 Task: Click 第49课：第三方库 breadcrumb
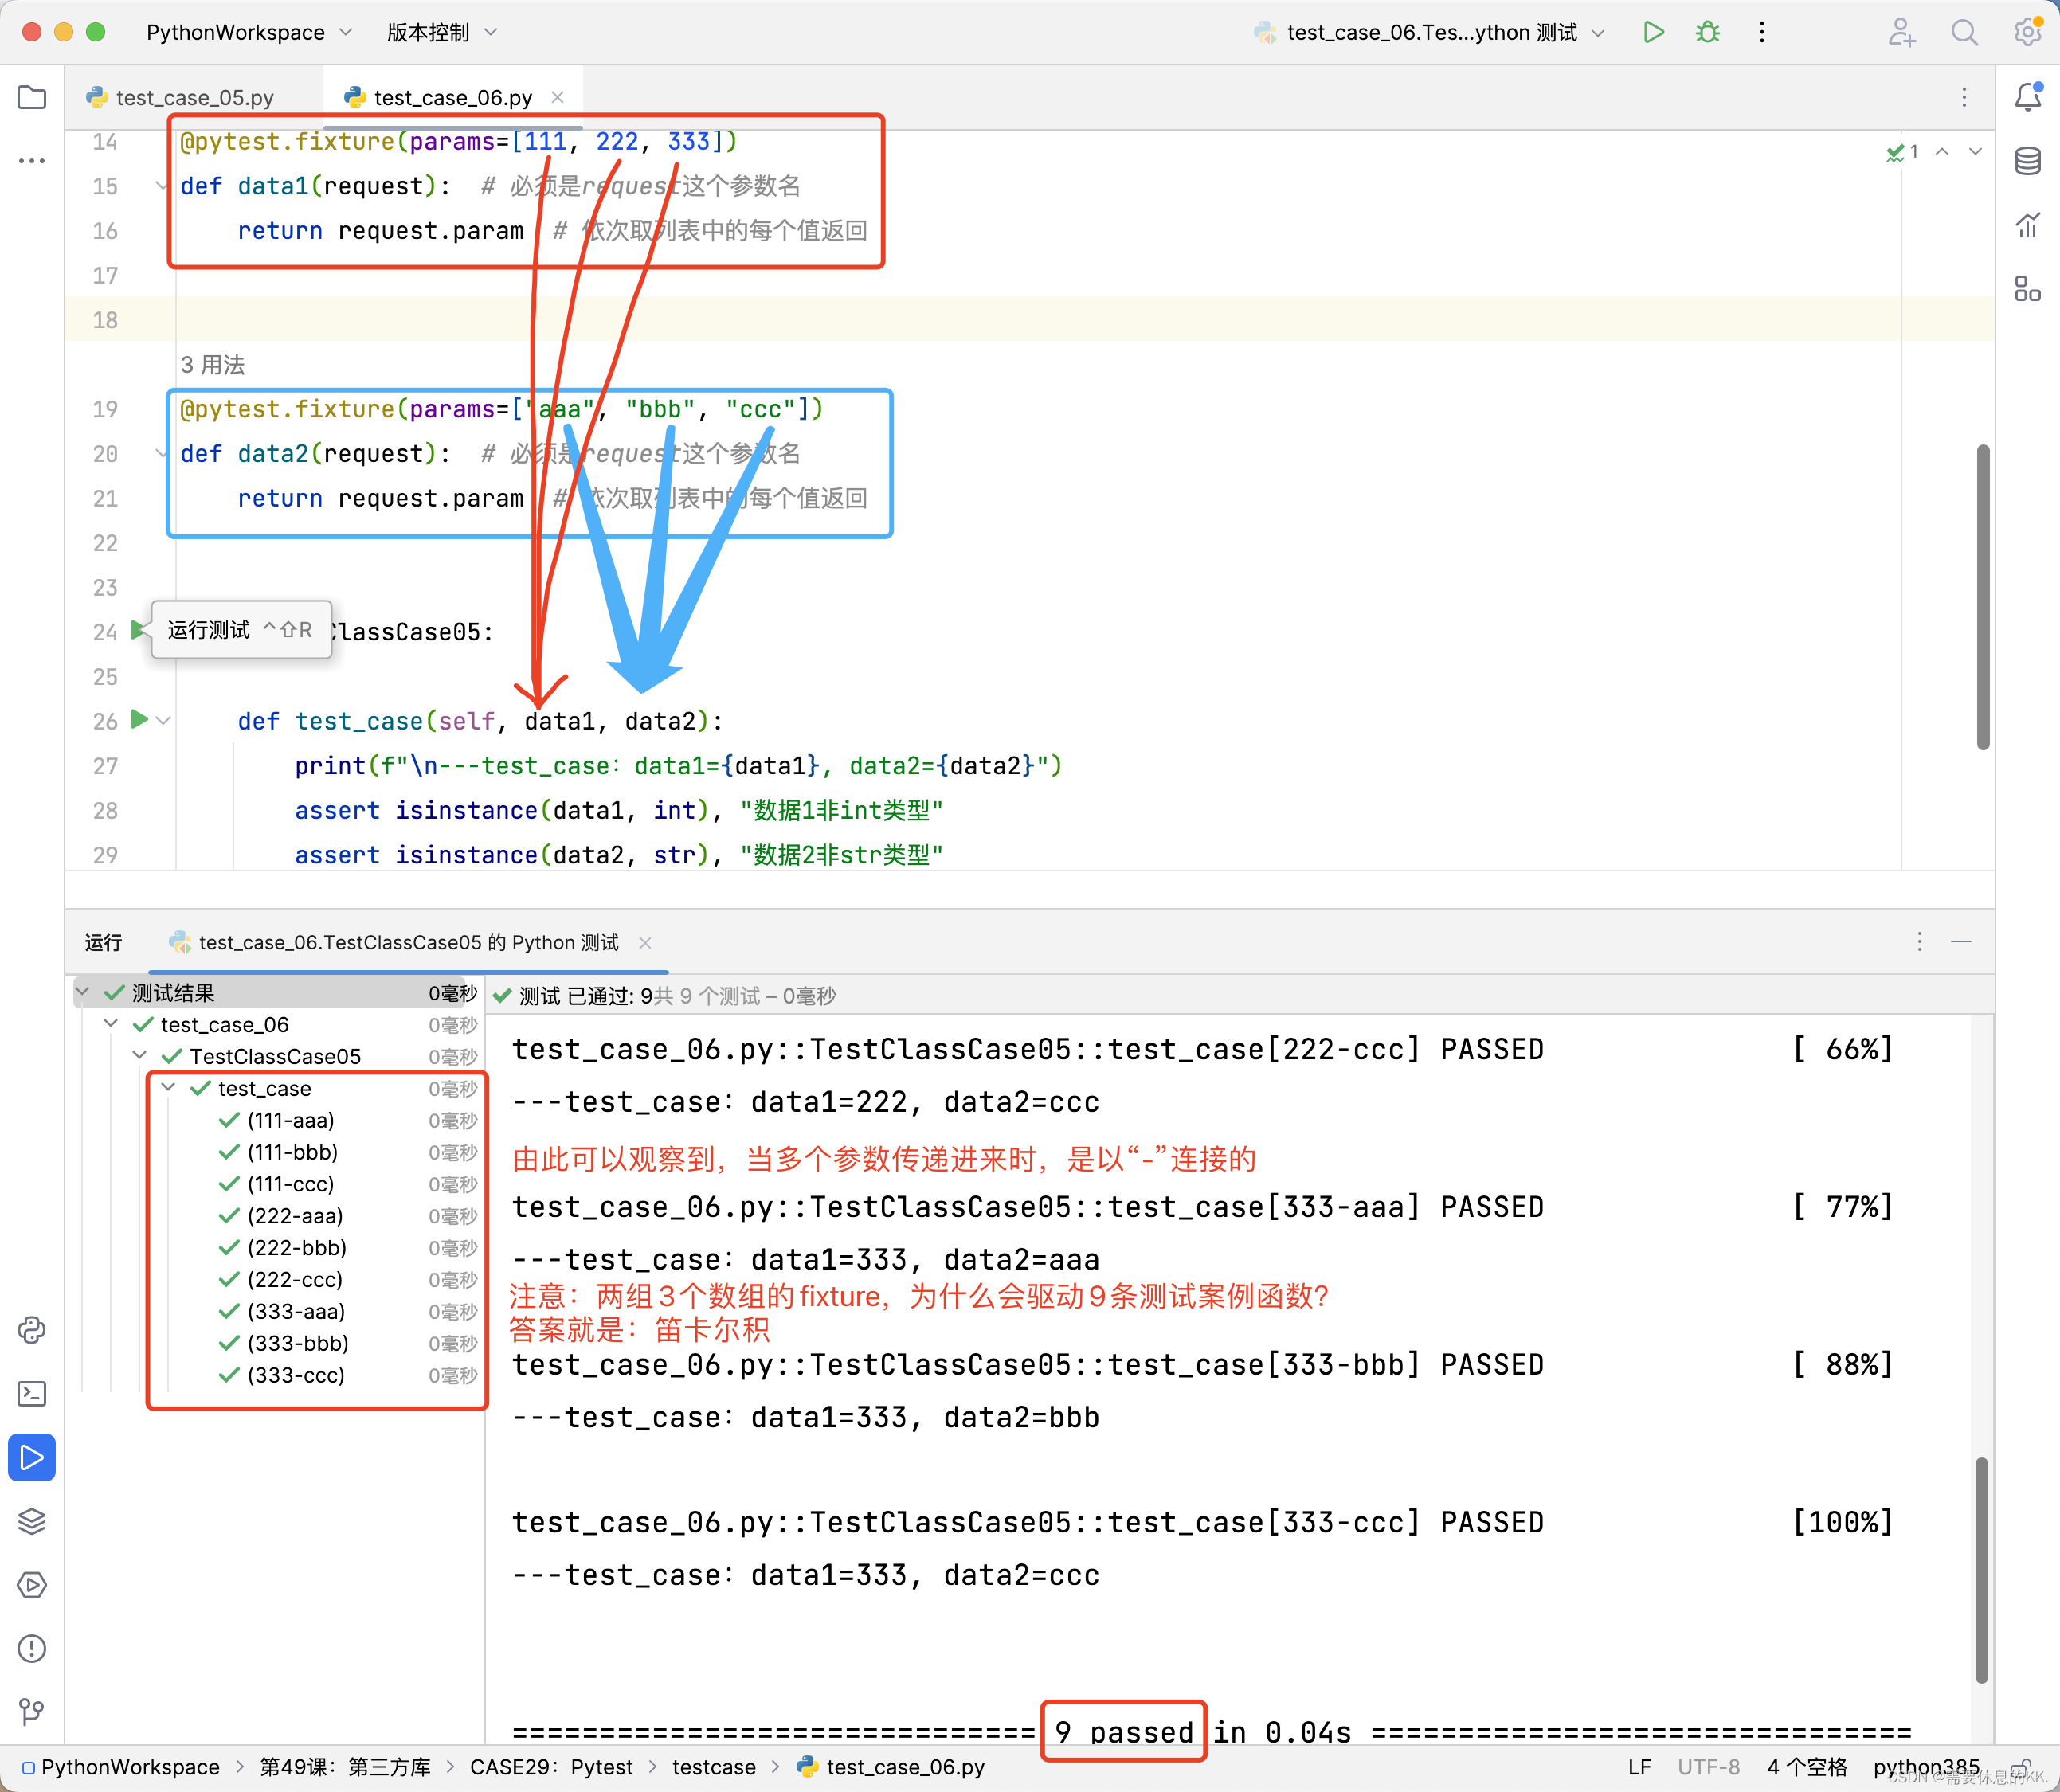point(344,1767)
